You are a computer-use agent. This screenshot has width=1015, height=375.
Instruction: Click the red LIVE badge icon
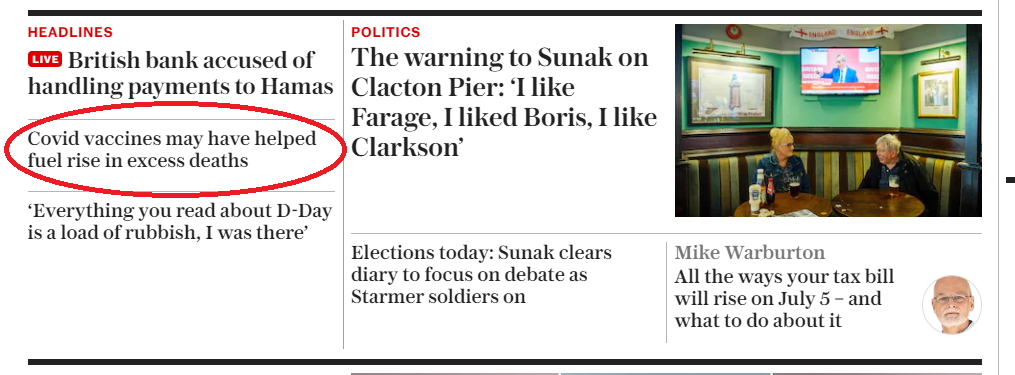(x=45, y=60)
